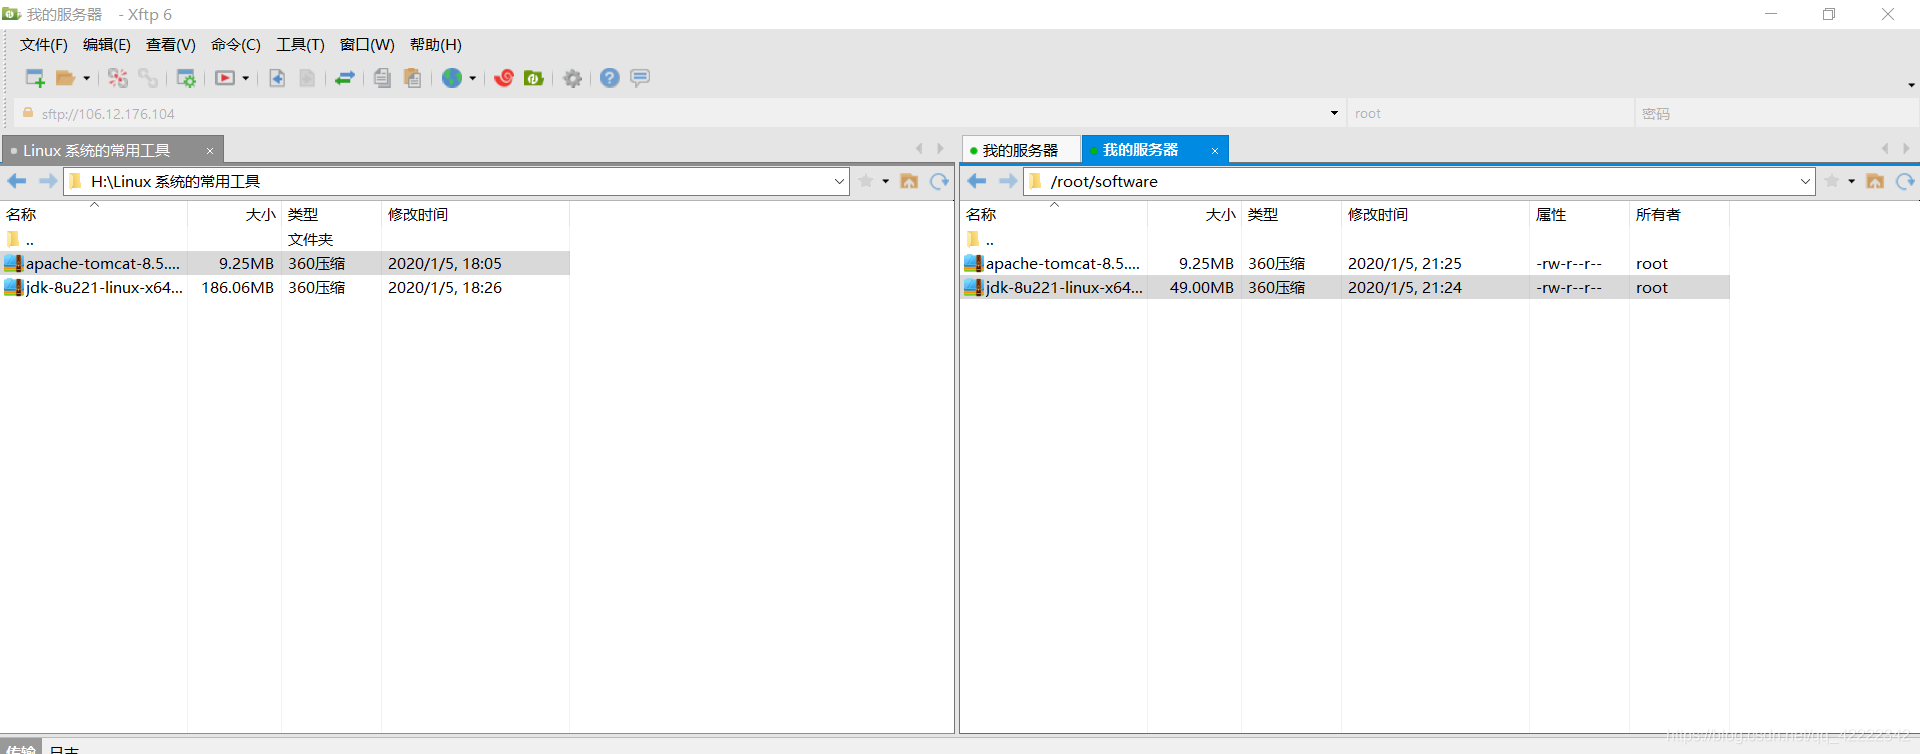Open the 命令(C) menu
The width and height of the screenshot is (1920, 754).
(x=236, y=45)
